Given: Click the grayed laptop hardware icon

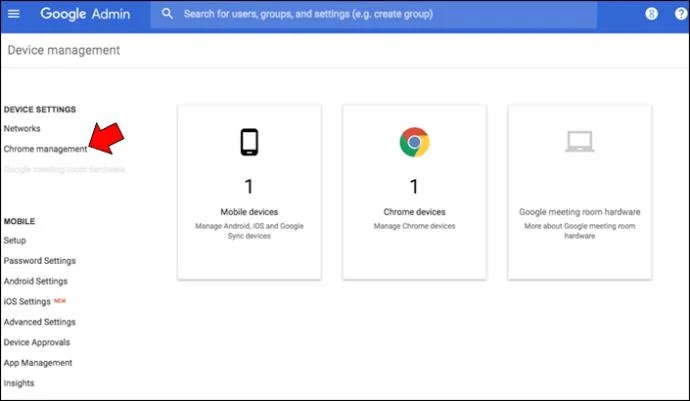Looking at the screenshot, I should 580,142.
